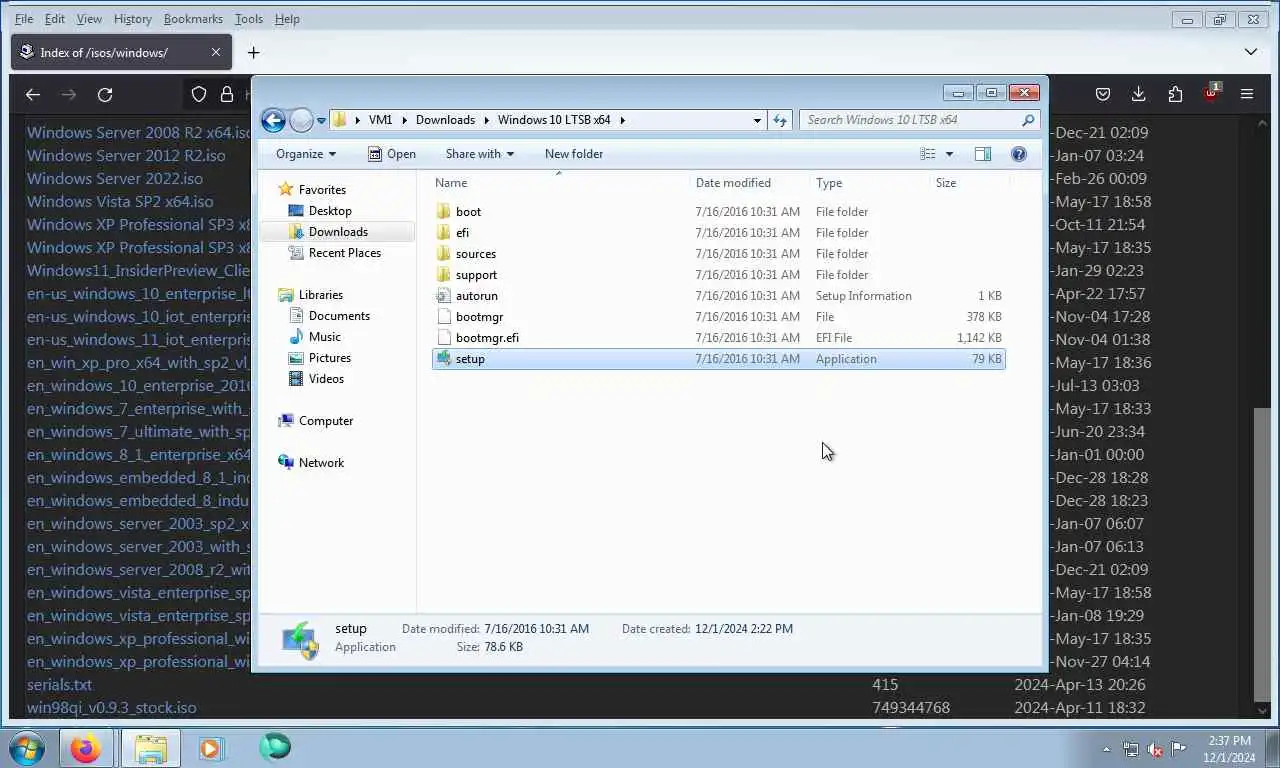
Task: Open Firefox extensions button
Action: click(1175, 94)
